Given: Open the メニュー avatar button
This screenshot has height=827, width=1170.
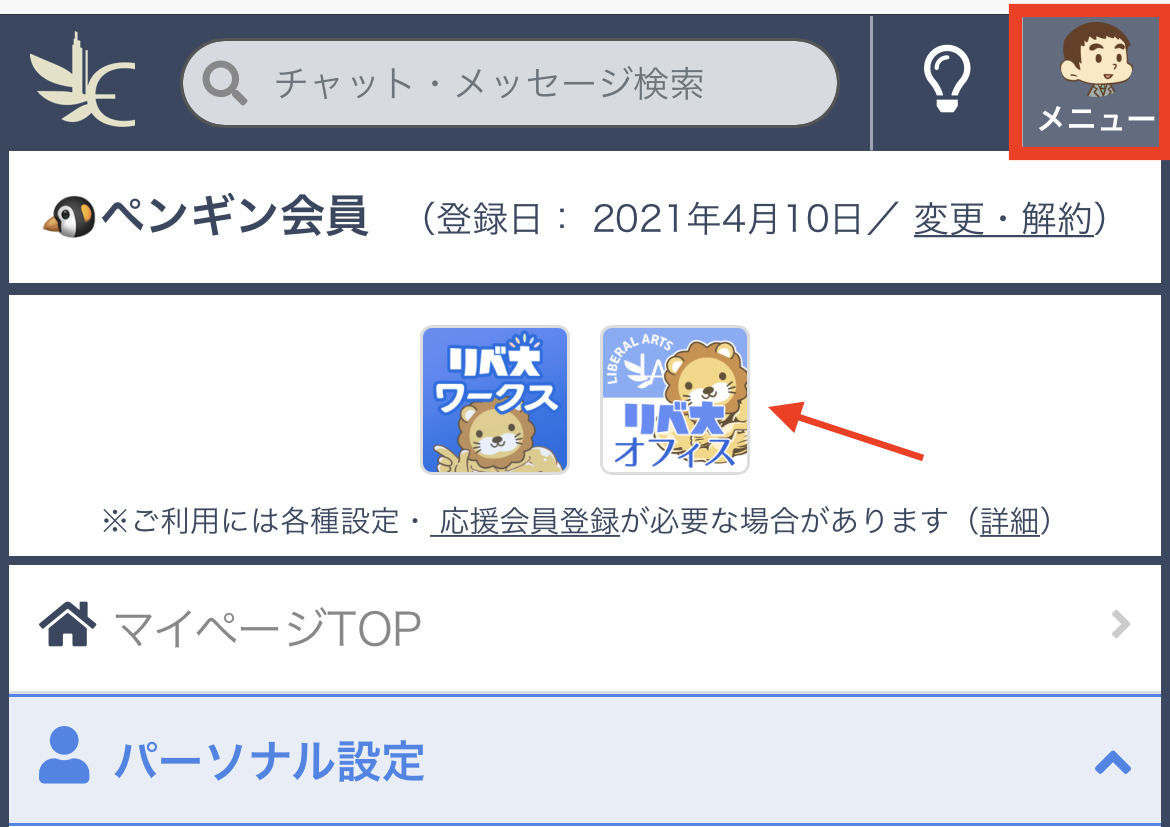Looking at the screenshot, I should (x=1090, y=82).
